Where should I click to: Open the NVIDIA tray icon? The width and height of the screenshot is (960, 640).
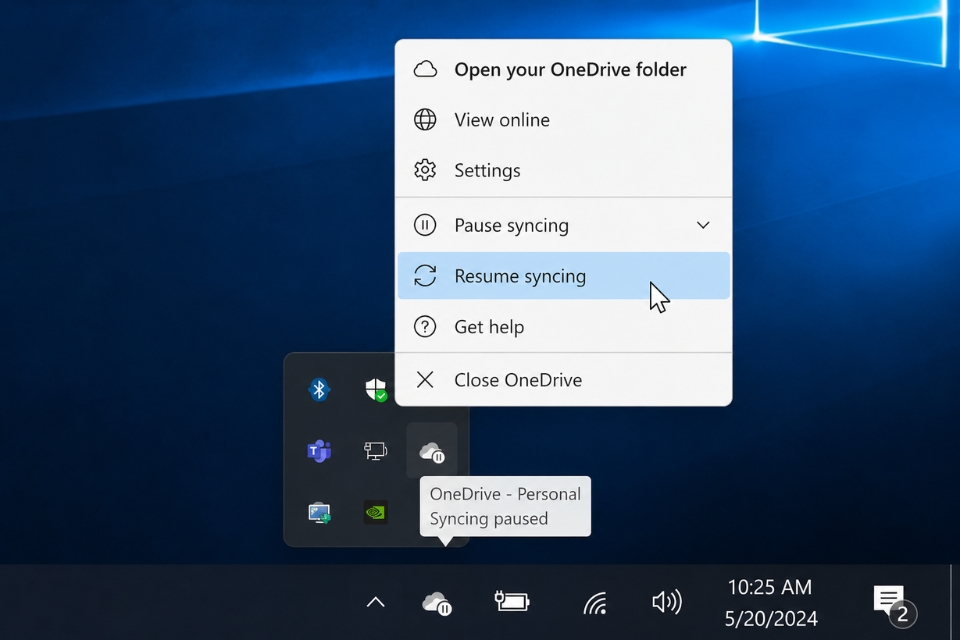375,512
